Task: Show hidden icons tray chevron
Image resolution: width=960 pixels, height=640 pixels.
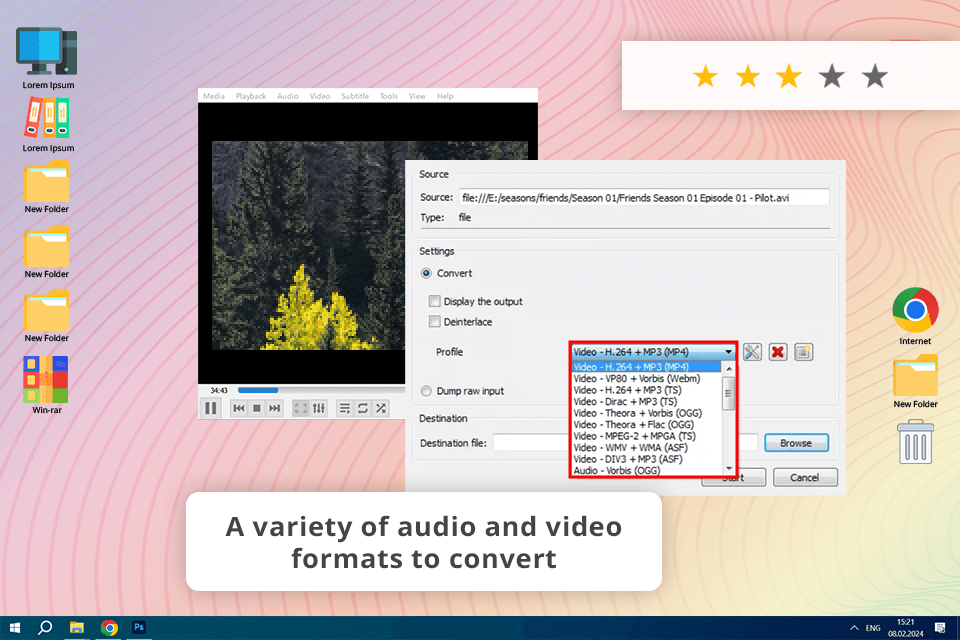Action: (854, 628)
